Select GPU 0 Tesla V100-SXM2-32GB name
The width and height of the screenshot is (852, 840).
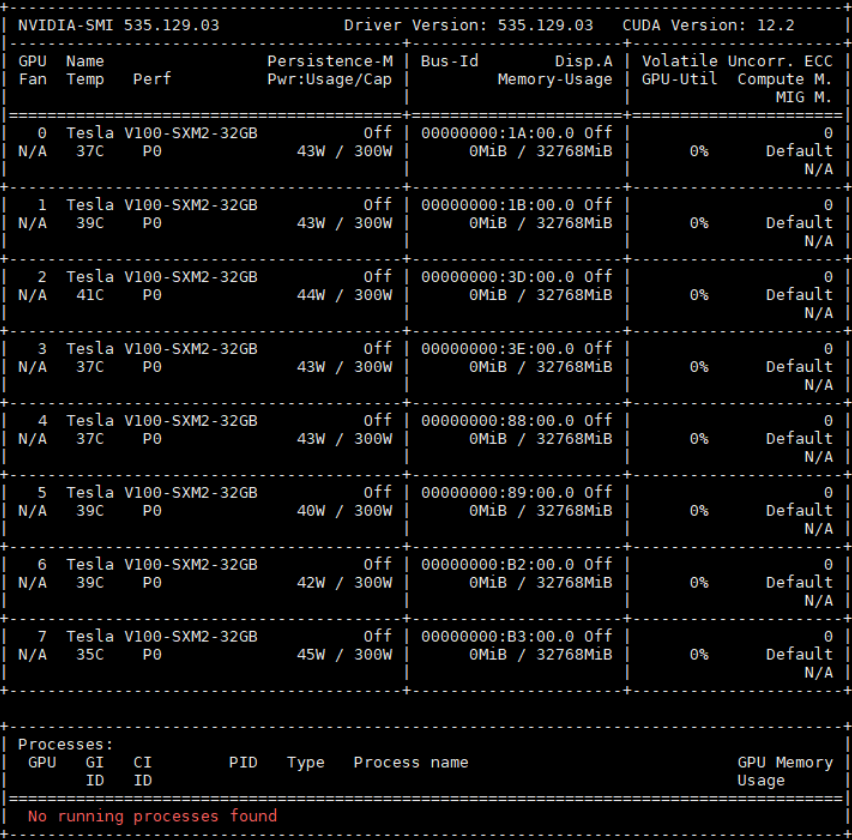coord(162,133)
